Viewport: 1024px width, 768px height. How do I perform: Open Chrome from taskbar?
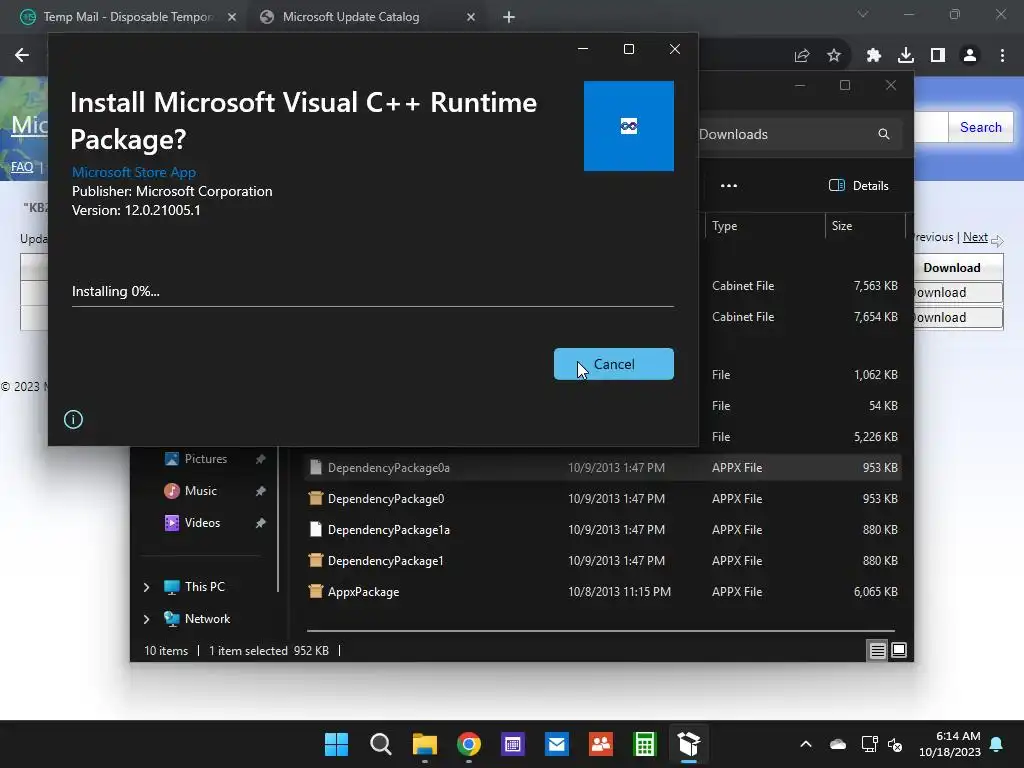[468, 744]
